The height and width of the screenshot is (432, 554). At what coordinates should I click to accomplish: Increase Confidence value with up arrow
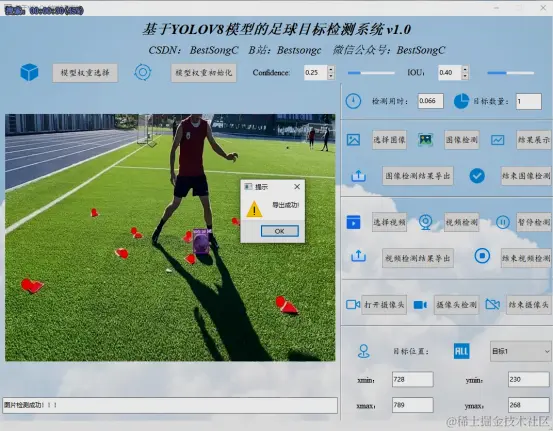[331, 69]
